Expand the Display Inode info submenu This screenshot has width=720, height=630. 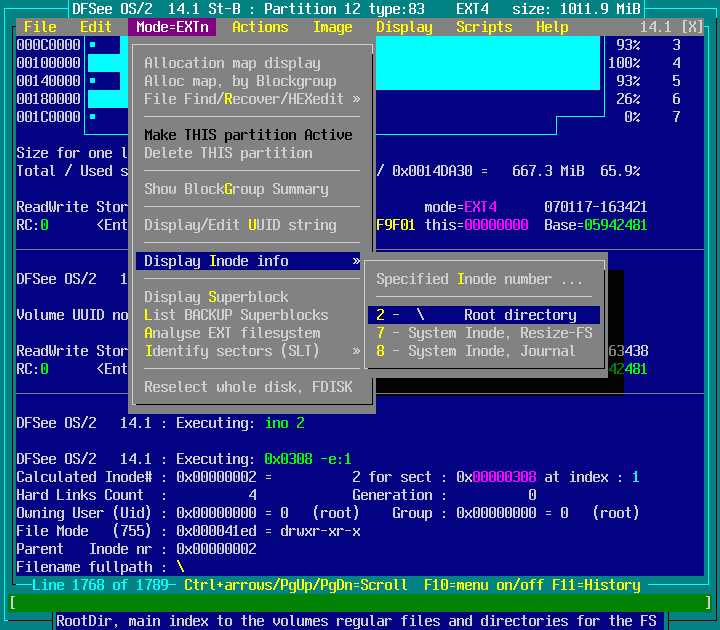pos(252,261)
